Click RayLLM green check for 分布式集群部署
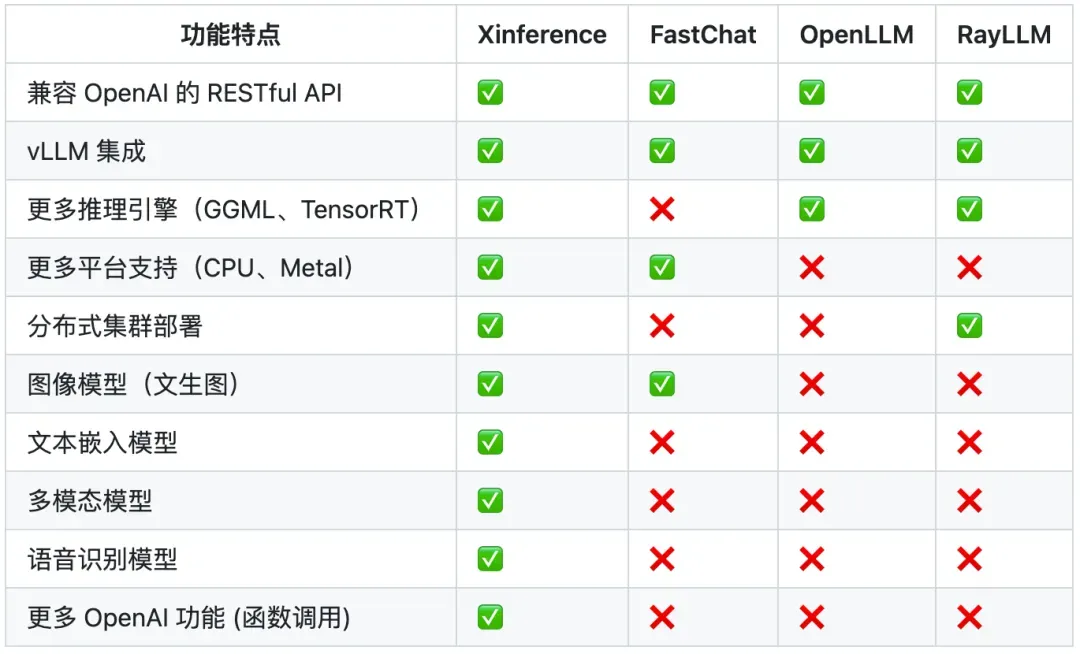The width and height of the screenshot is (1080, 654). [969, 325]
